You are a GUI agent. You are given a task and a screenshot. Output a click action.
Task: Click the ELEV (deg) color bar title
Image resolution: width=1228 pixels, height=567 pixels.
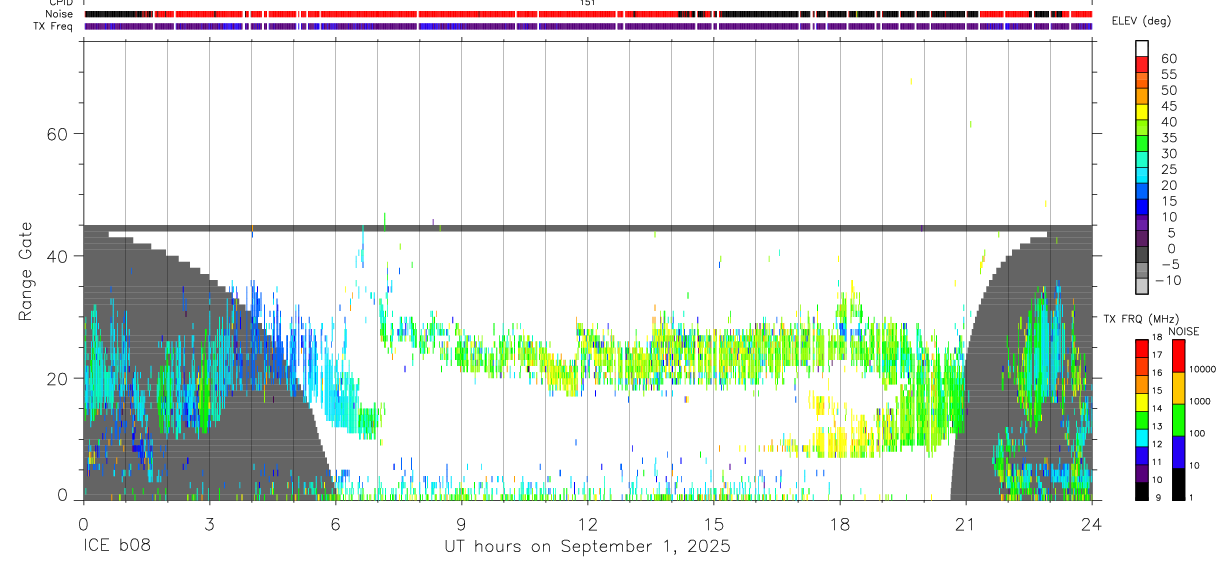pos(1141,21)
